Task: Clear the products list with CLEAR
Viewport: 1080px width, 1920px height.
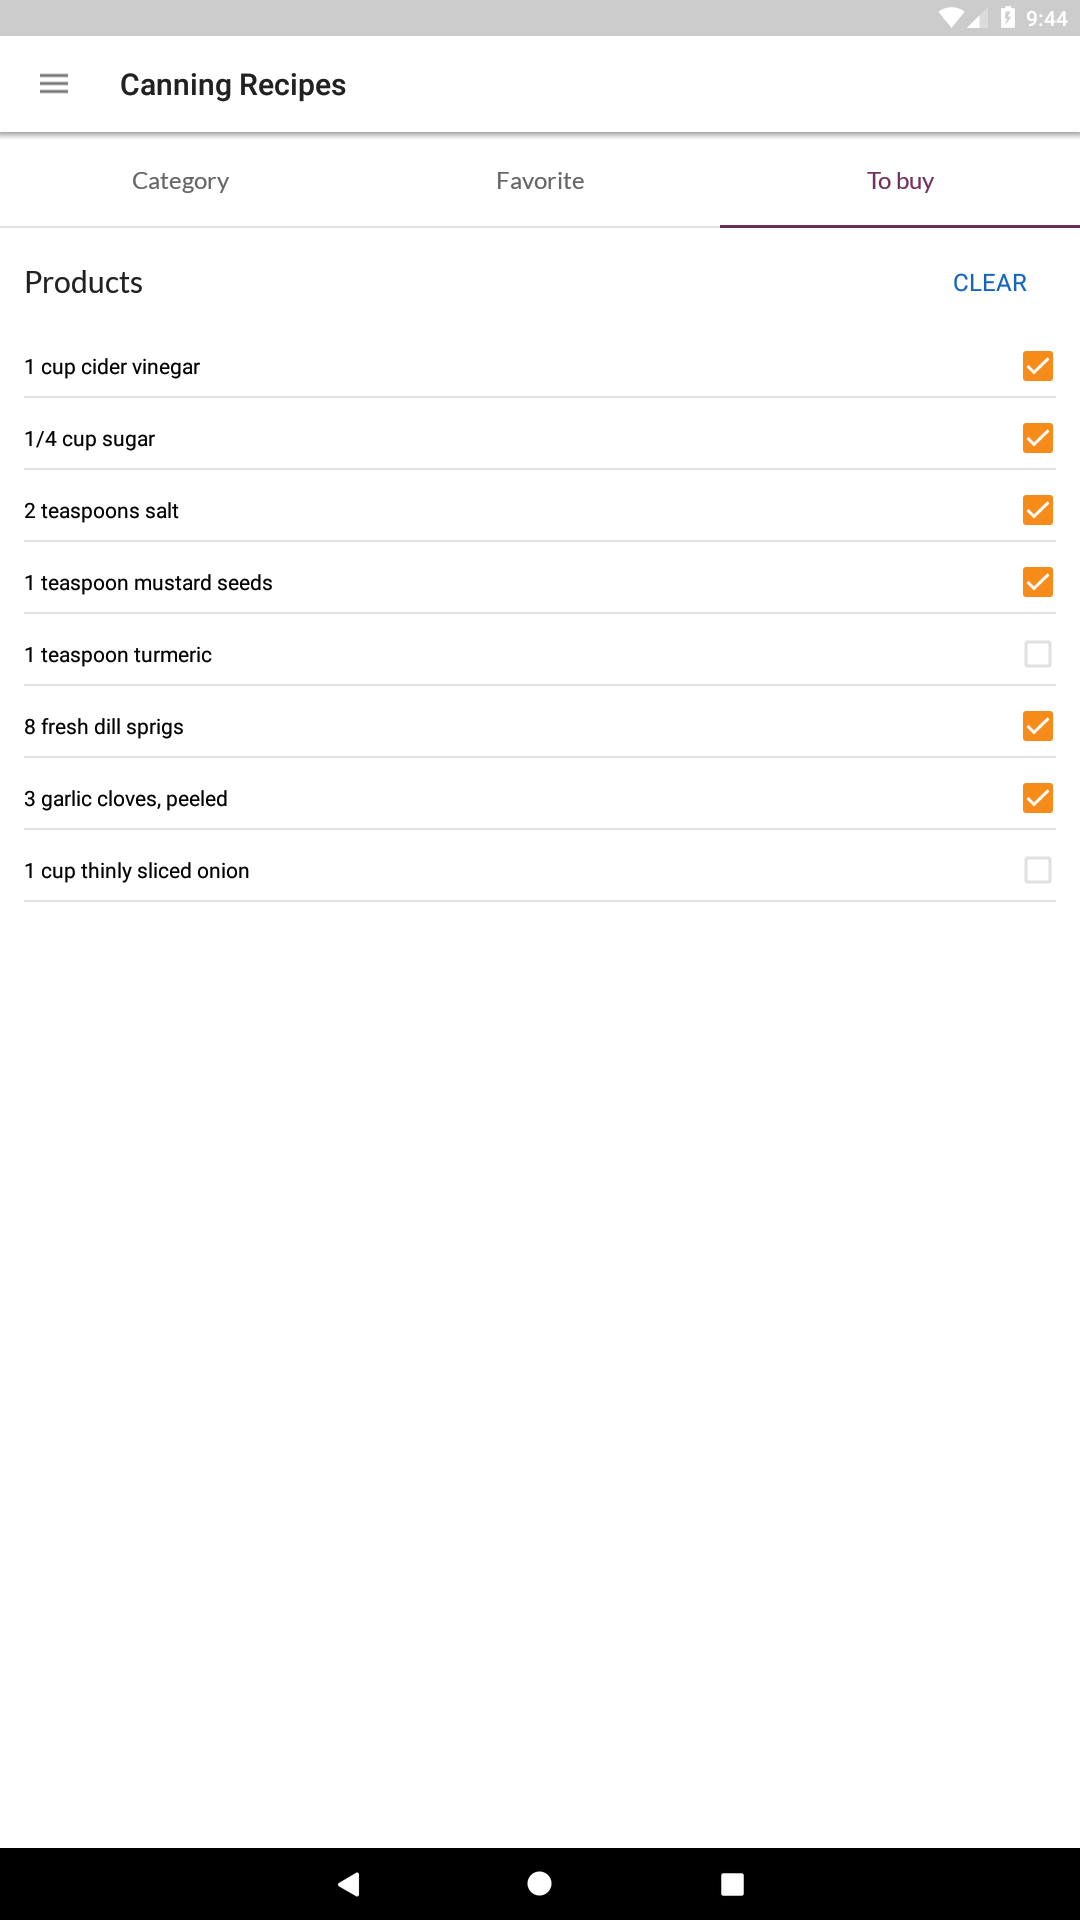Action: (x=990, y=283)
